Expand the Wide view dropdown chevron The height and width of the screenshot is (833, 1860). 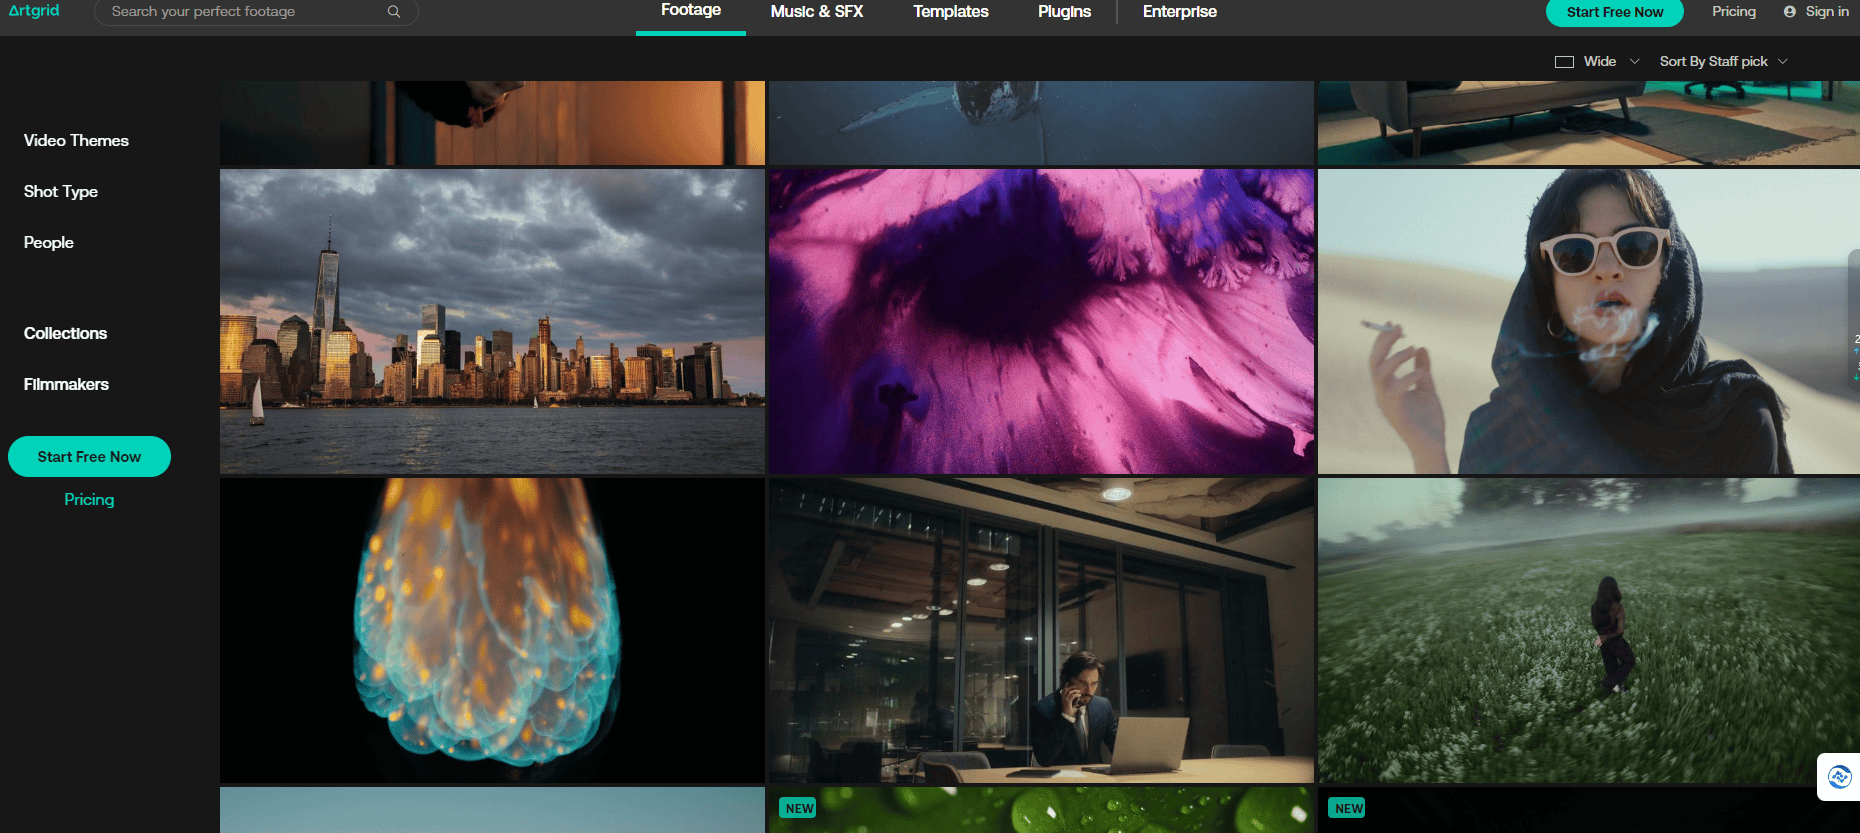[x=1635, y=62]
